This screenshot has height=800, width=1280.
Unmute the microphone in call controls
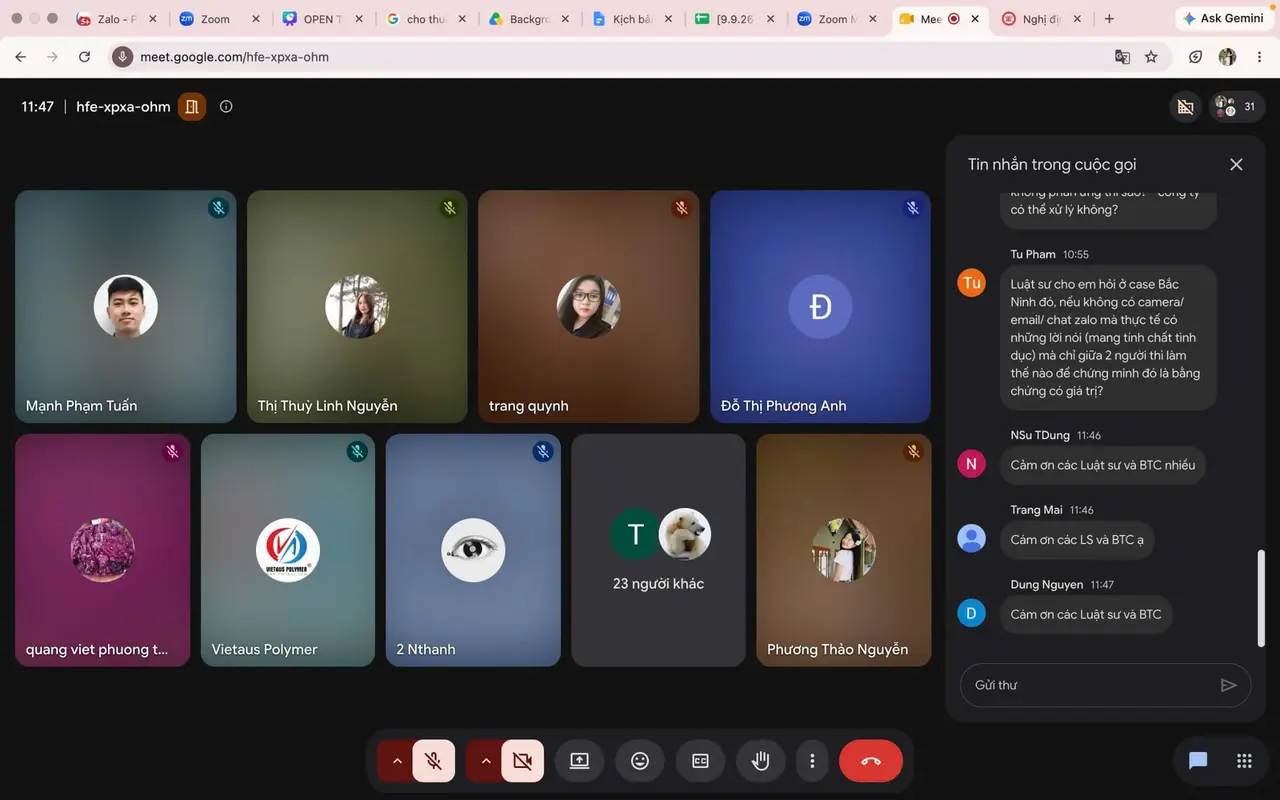click(434, 761)
